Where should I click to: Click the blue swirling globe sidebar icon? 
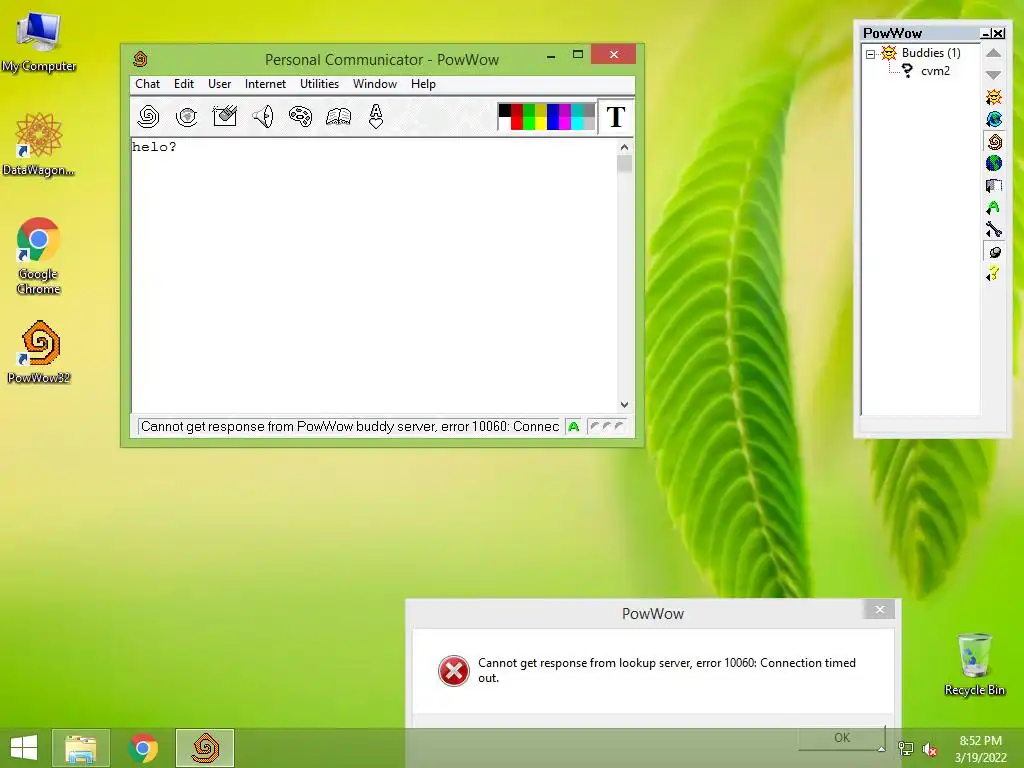pos(994,119)
